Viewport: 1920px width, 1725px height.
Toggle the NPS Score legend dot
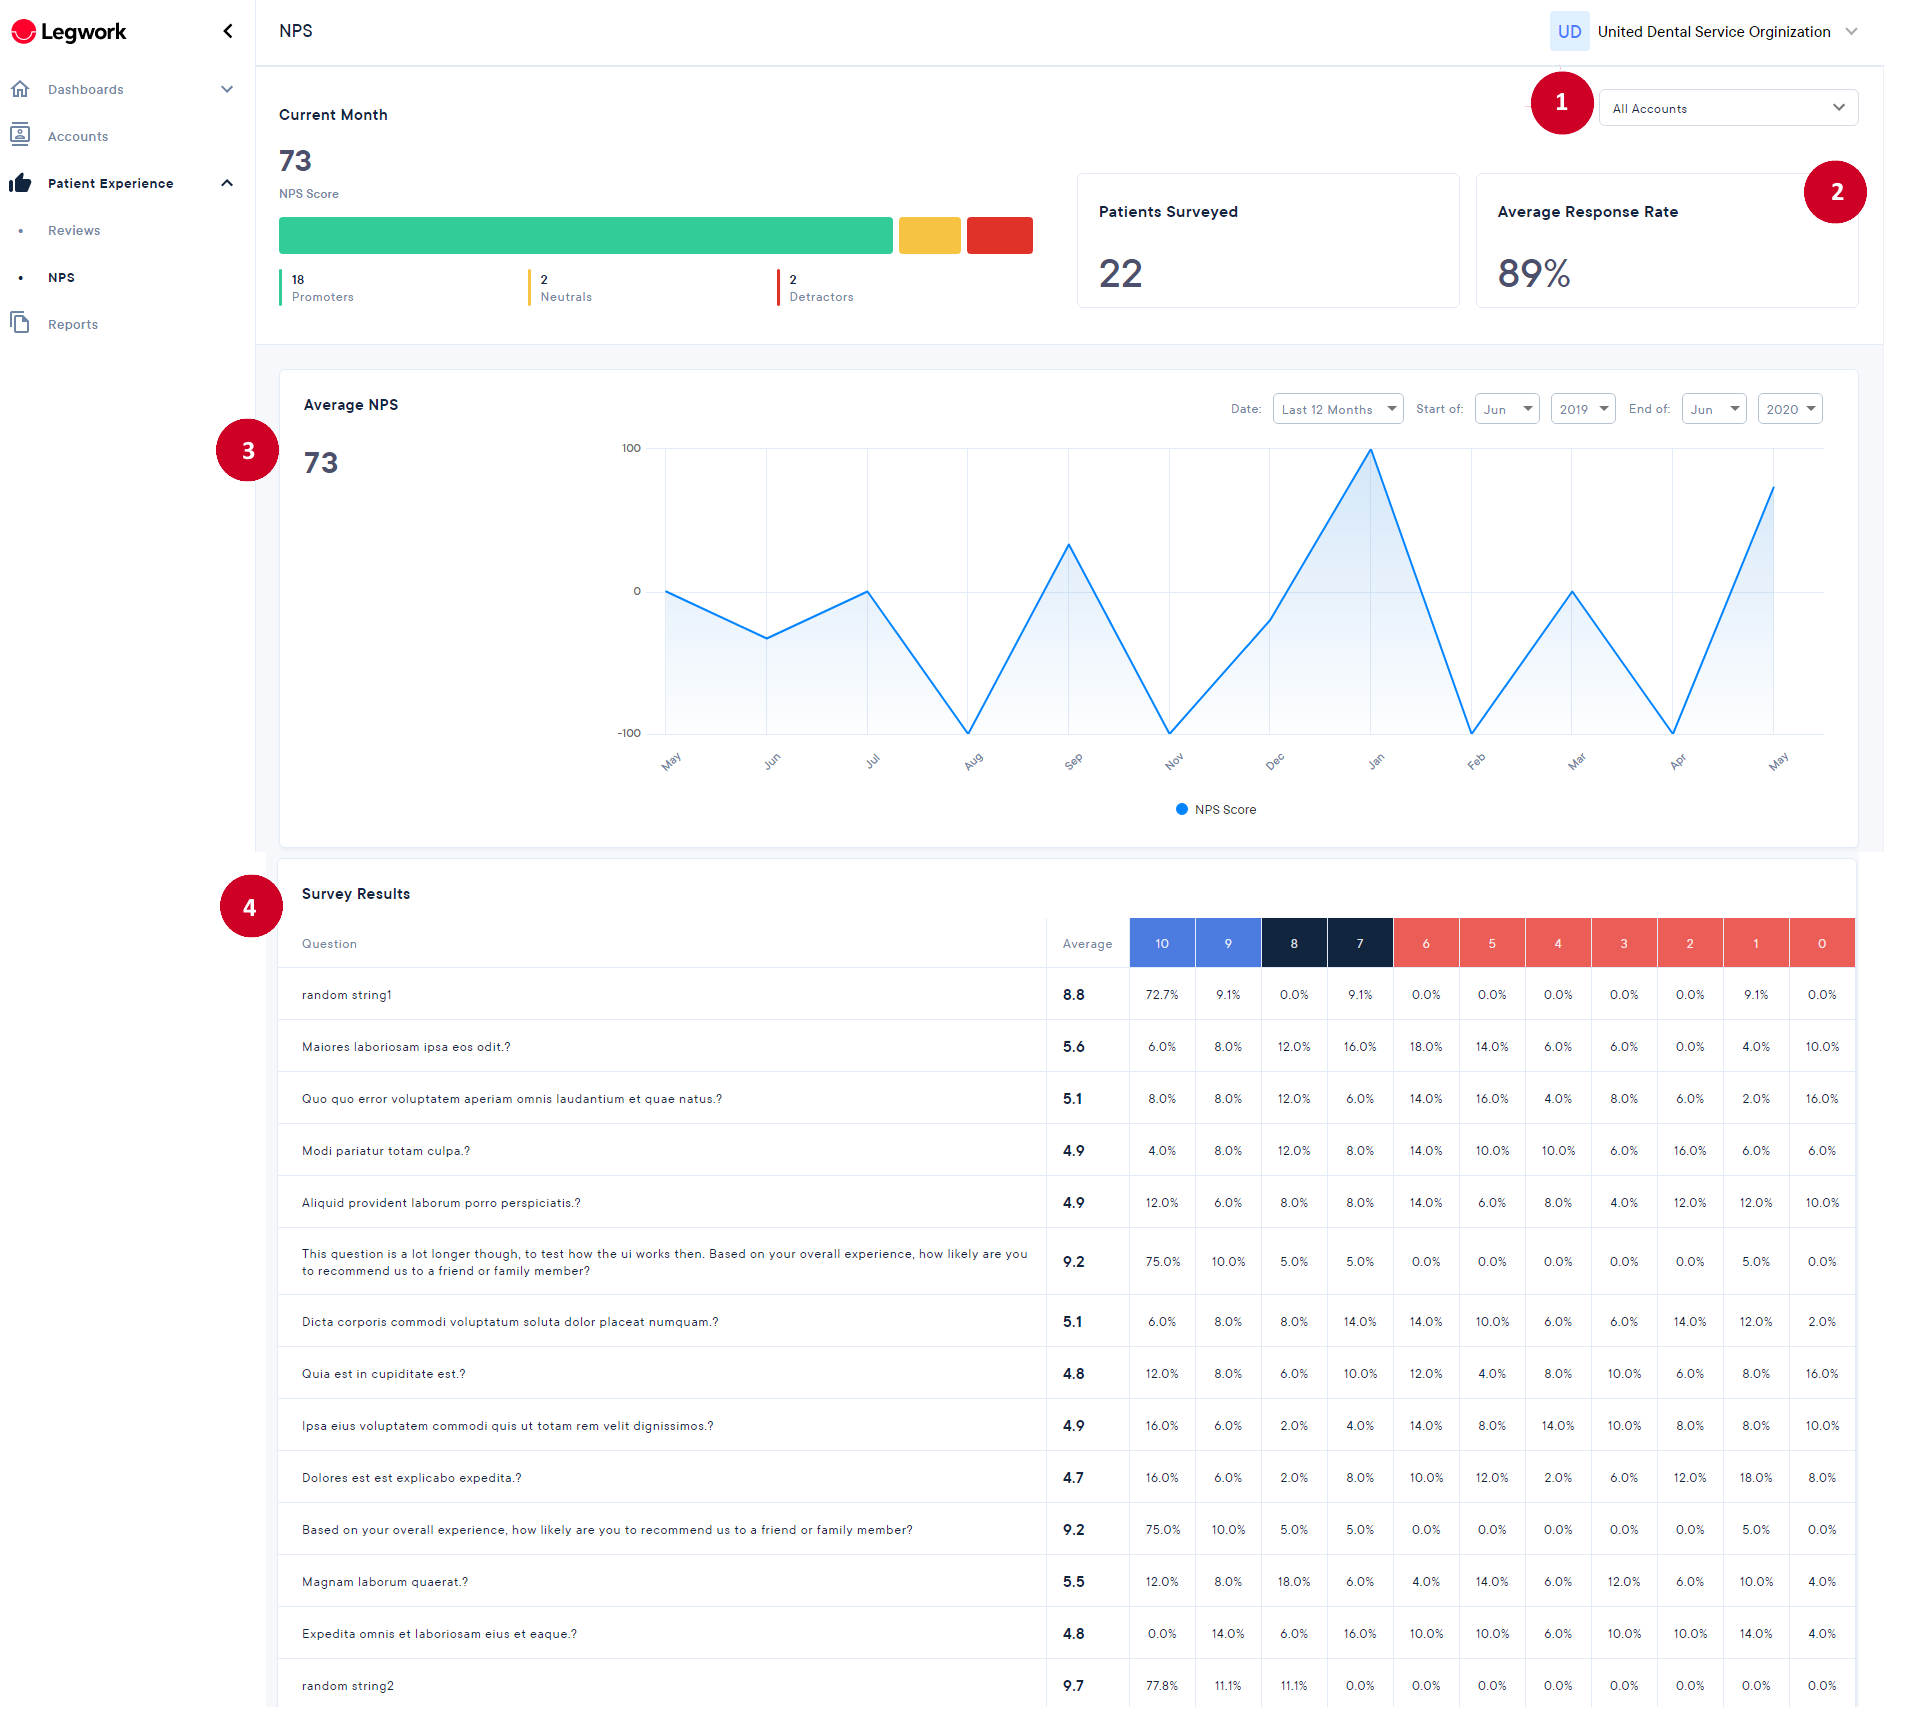(x=1182, y=809)
